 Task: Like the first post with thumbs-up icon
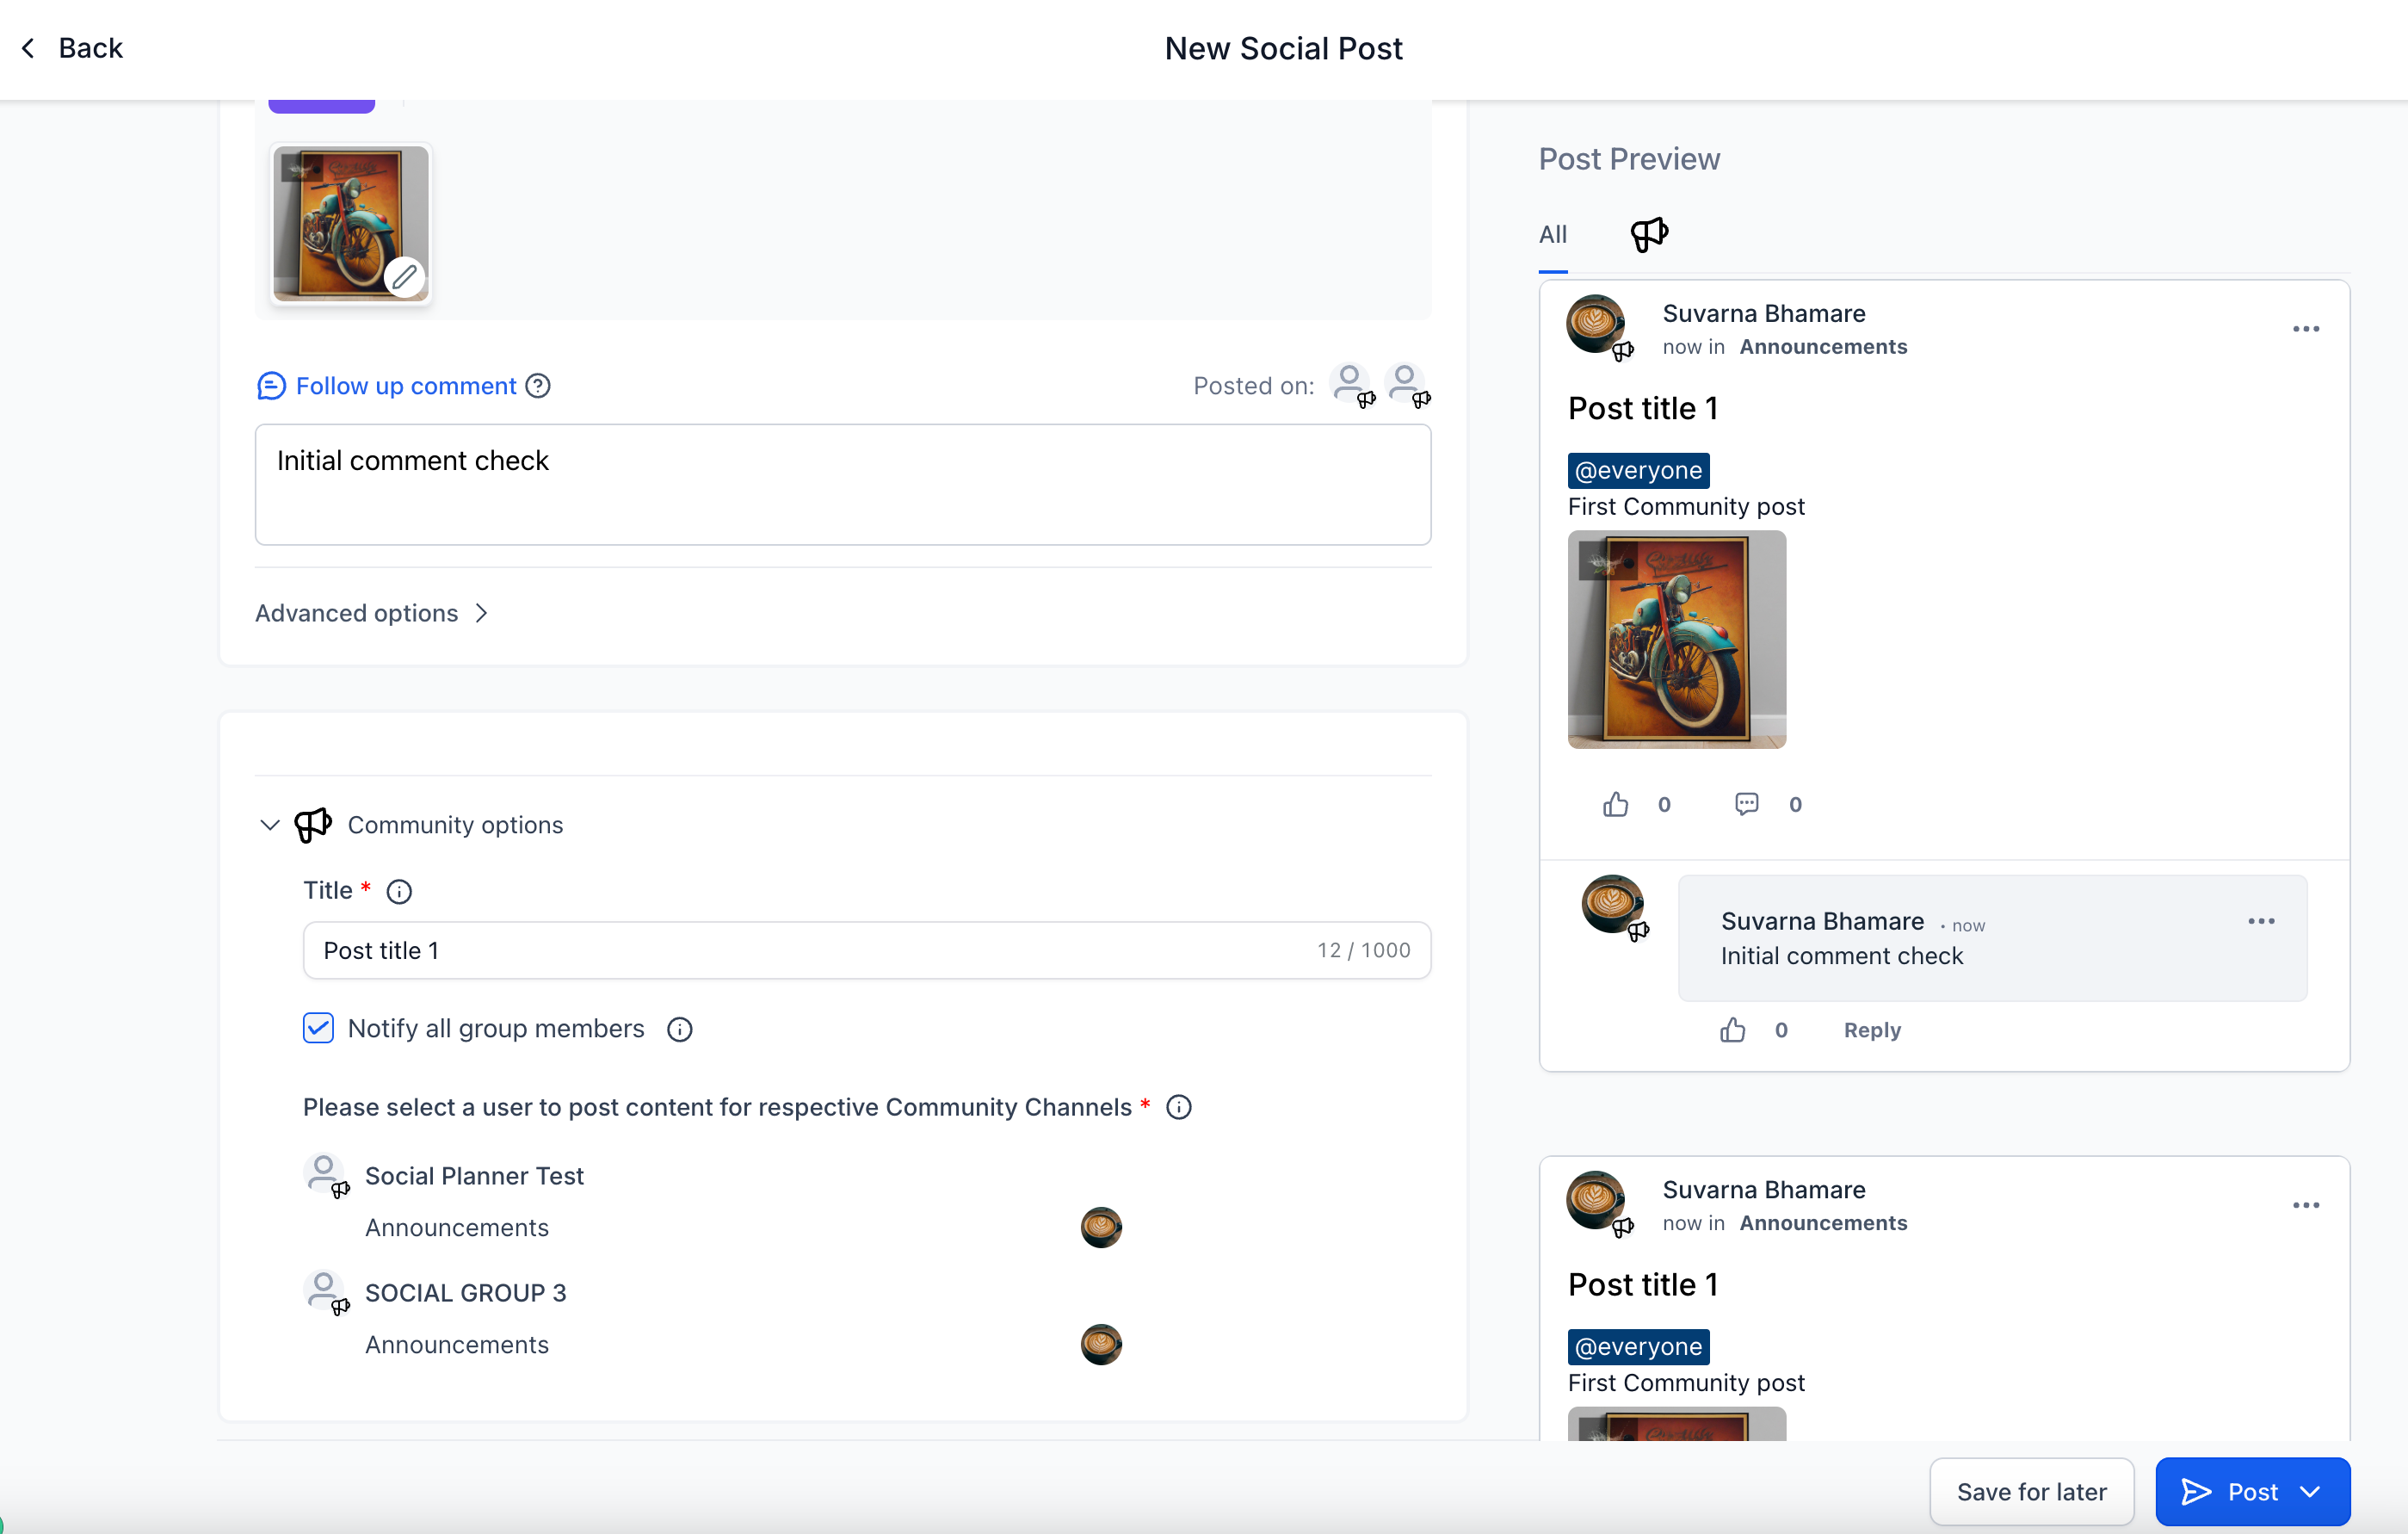click(1615, 804)
